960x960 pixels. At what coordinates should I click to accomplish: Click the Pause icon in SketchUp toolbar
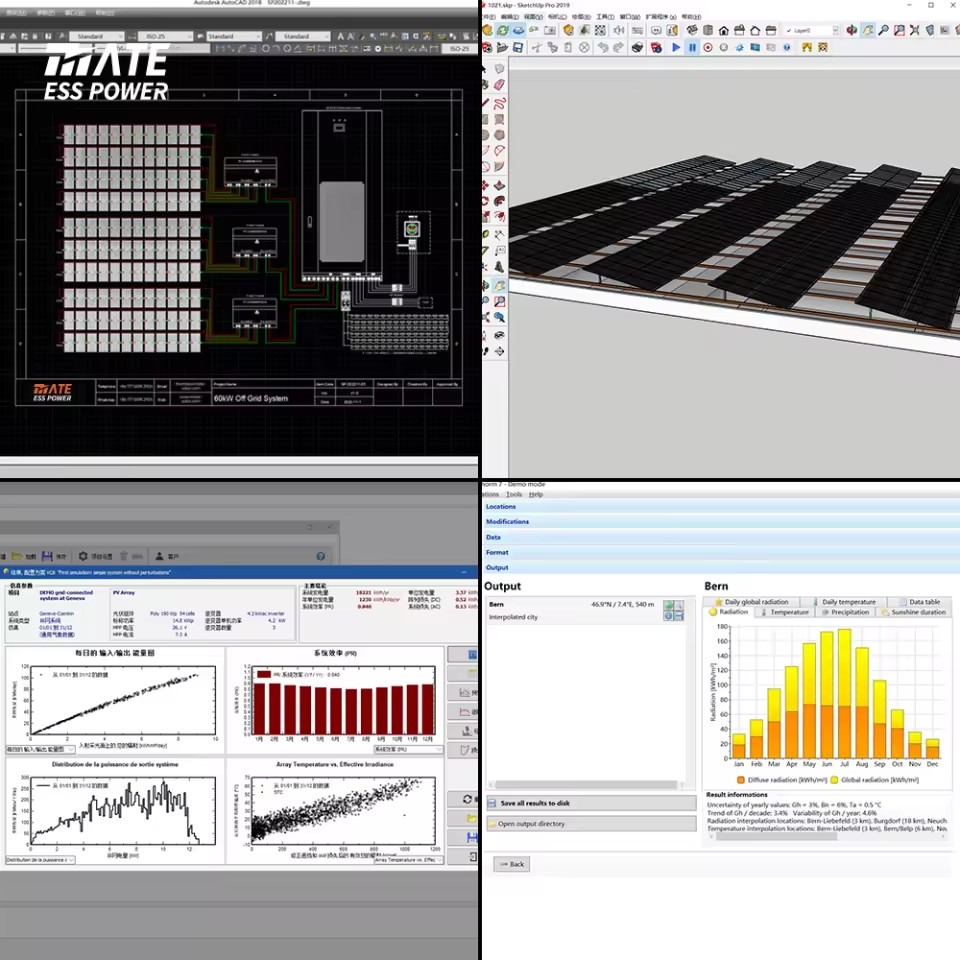coord(692,47)
